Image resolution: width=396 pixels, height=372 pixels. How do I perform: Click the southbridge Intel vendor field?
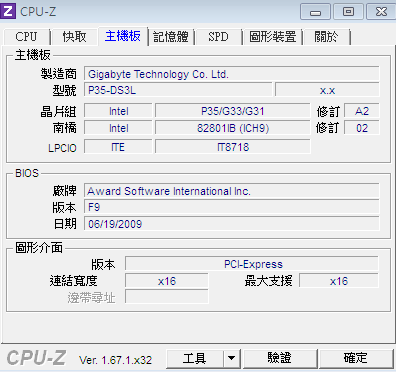point(118,128)
